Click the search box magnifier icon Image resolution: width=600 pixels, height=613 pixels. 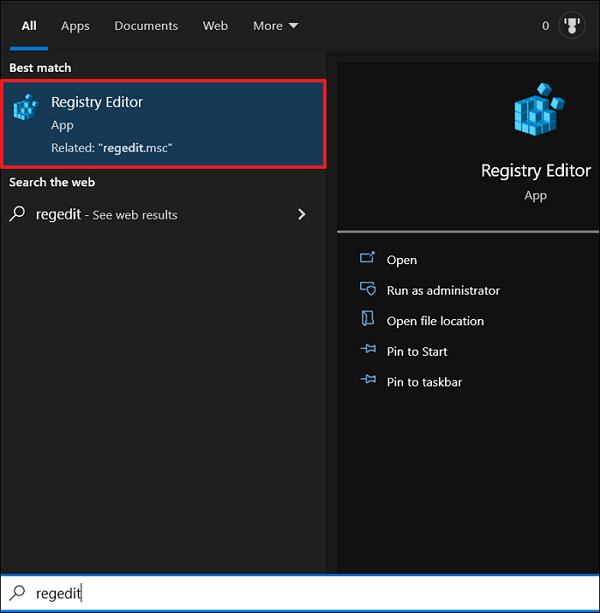tap(17, 593)
